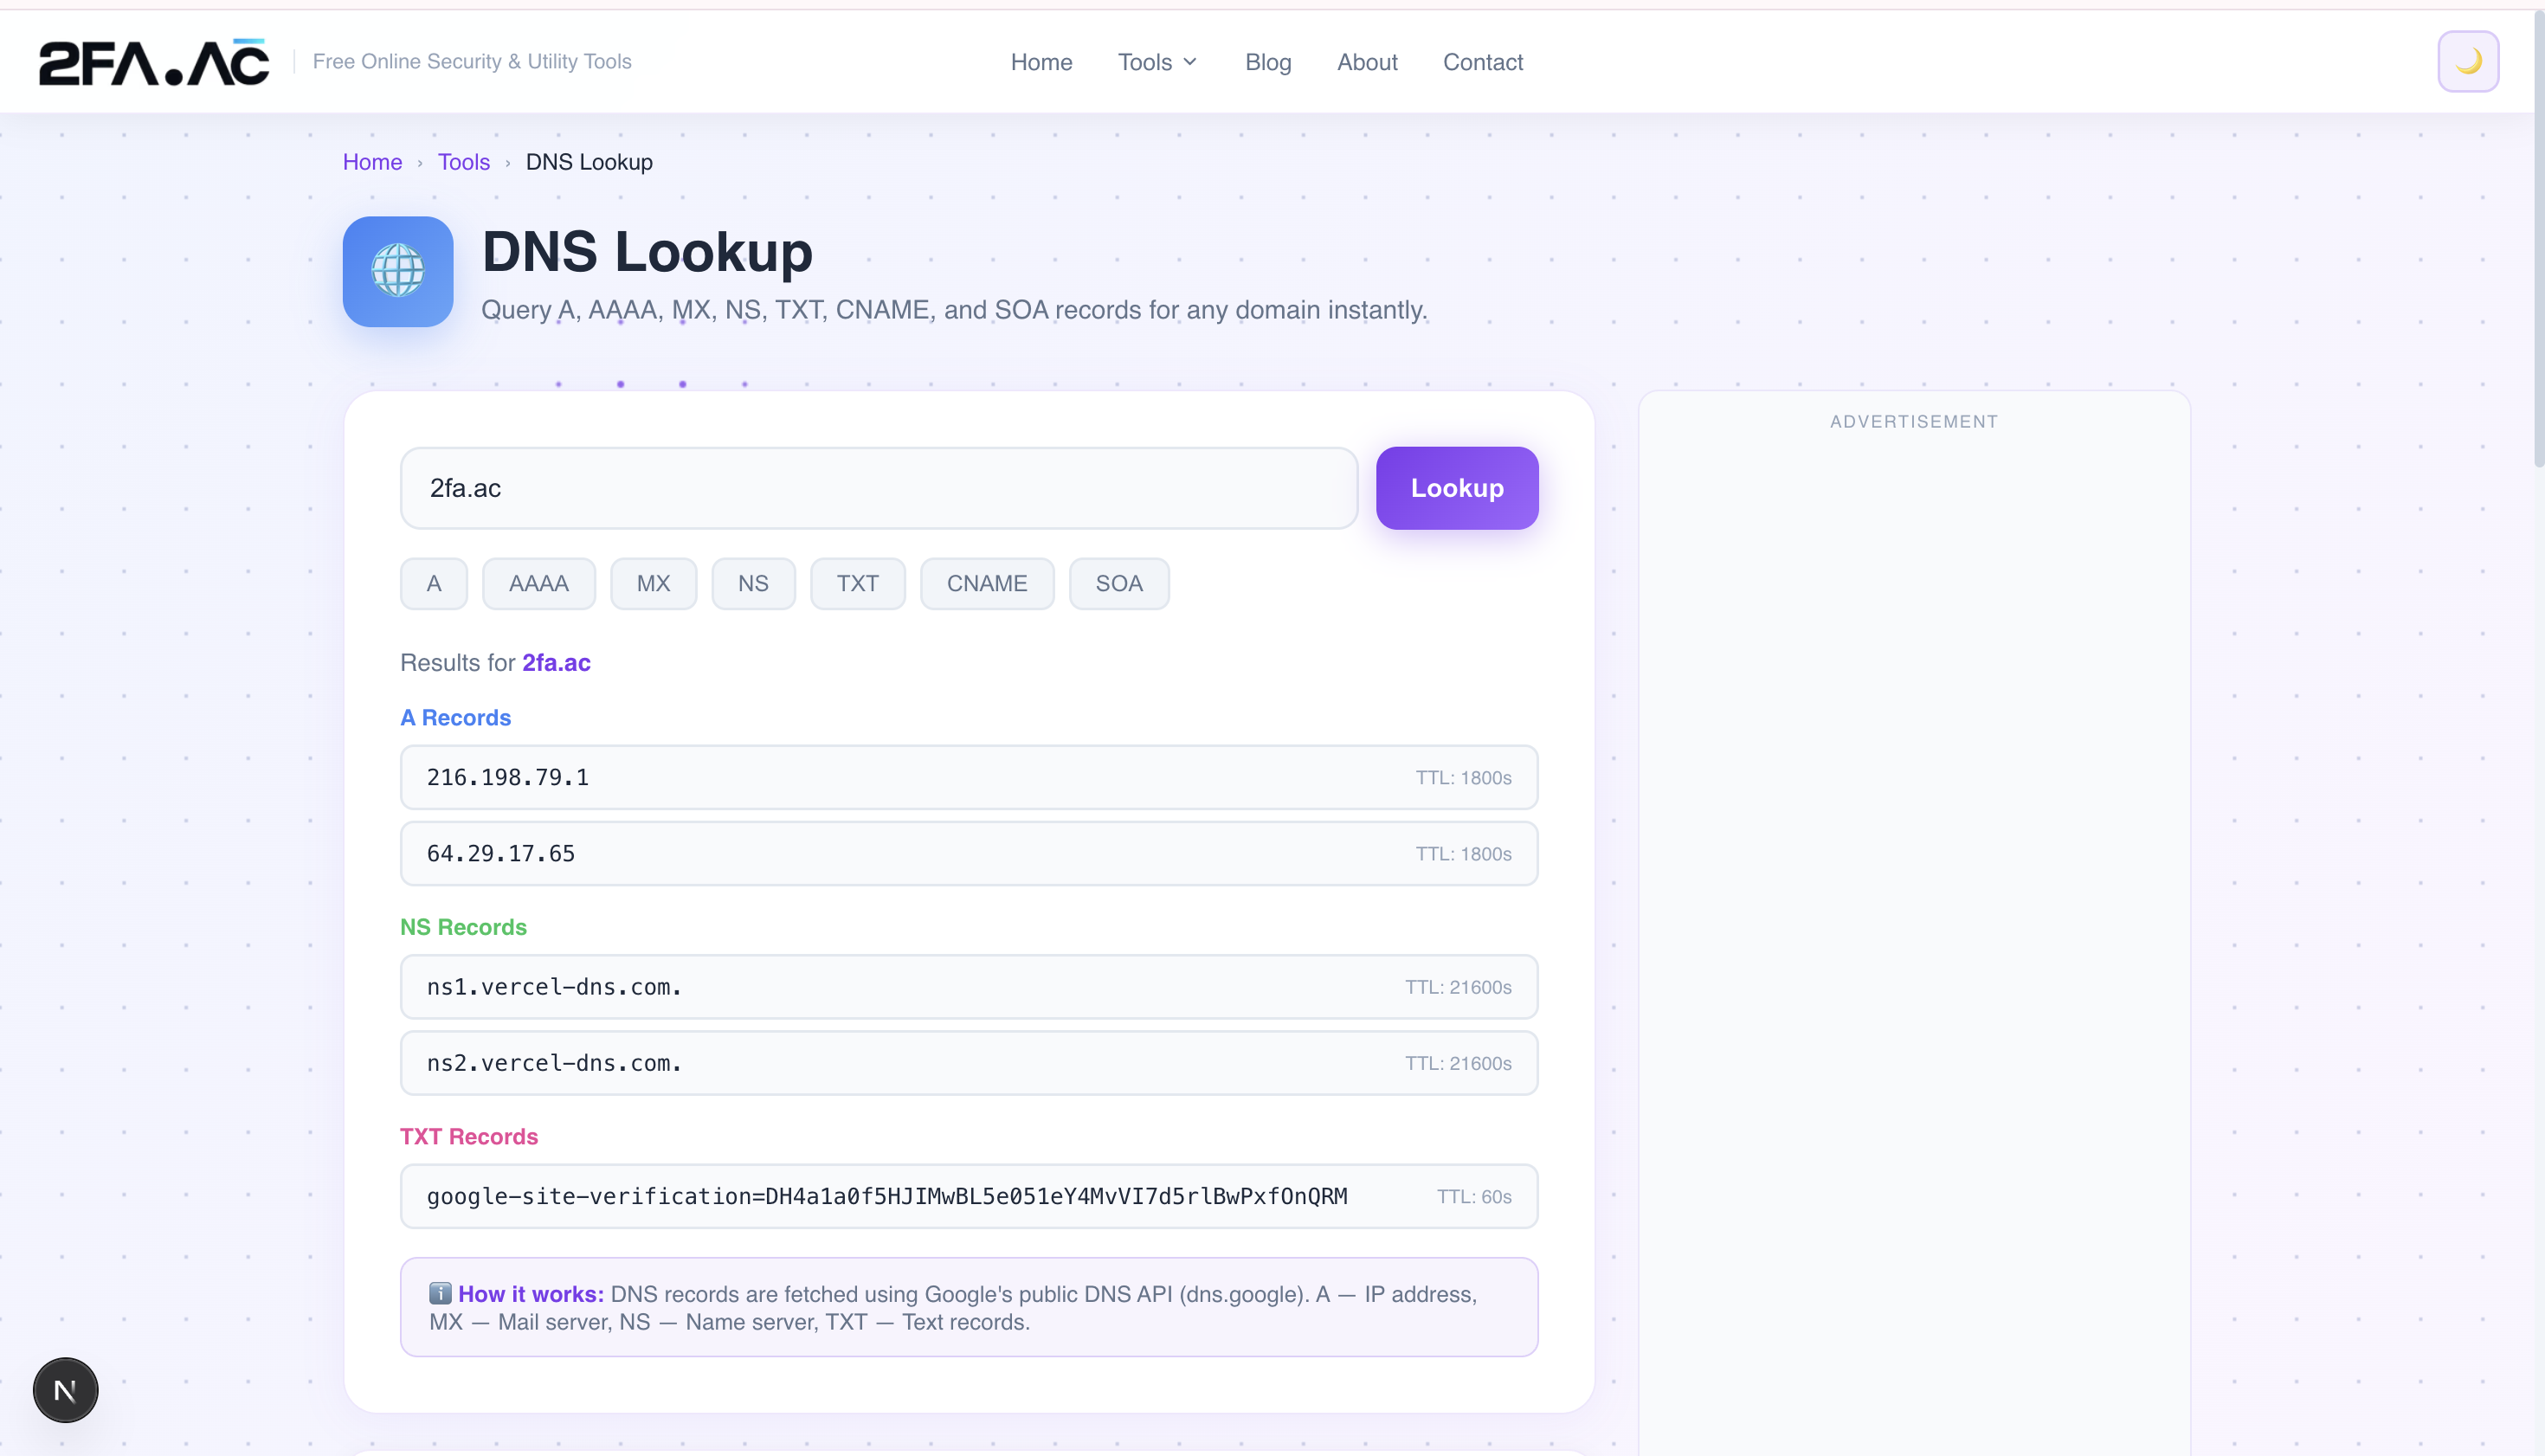
Task: Click the ADVERTISEMENT label
Action: 1913,421
